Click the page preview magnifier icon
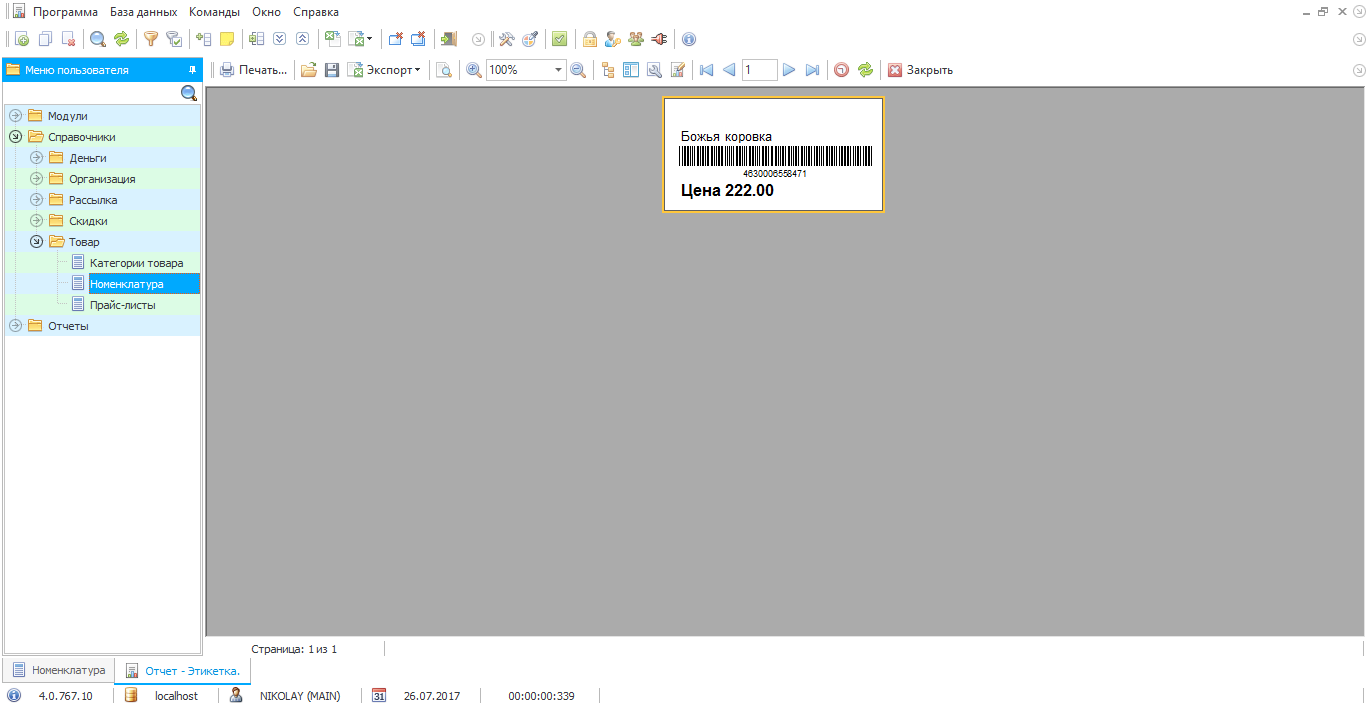 pyautogui.click(x=444, y=70)
